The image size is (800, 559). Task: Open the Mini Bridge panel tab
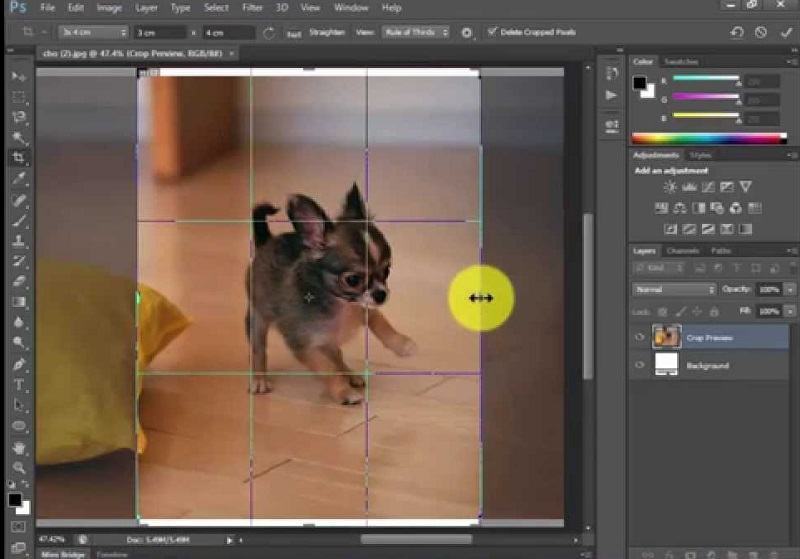(63, 554)
